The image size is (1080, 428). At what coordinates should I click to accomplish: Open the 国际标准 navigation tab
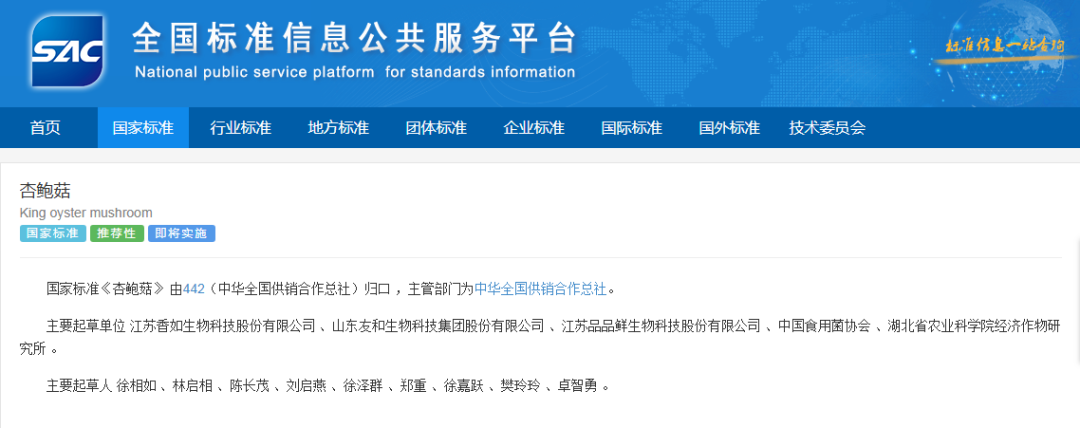[x=631, y=128]
